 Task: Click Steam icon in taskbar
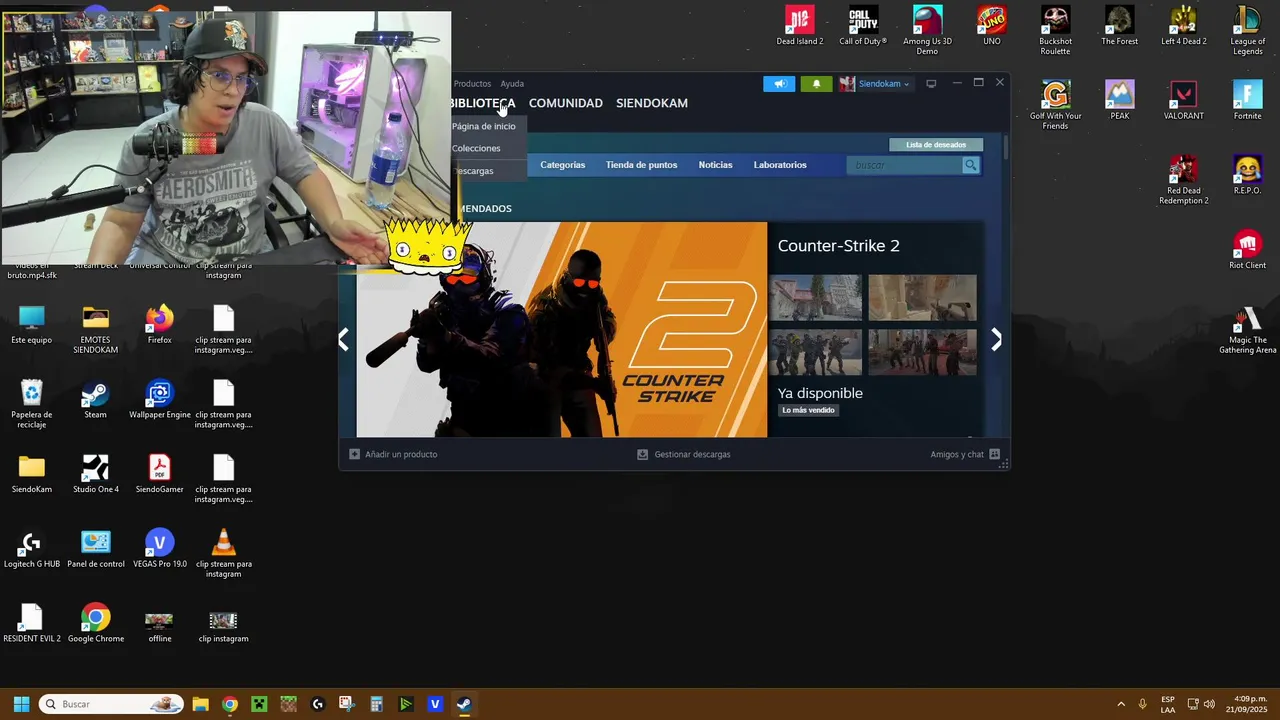pos(464,704)
